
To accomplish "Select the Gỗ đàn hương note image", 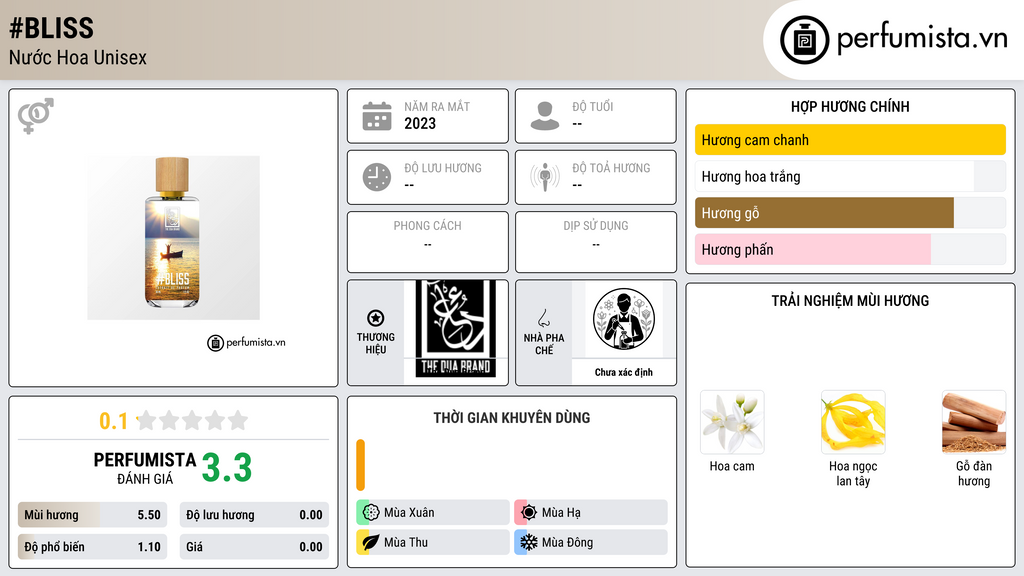I will pos(974,423).
